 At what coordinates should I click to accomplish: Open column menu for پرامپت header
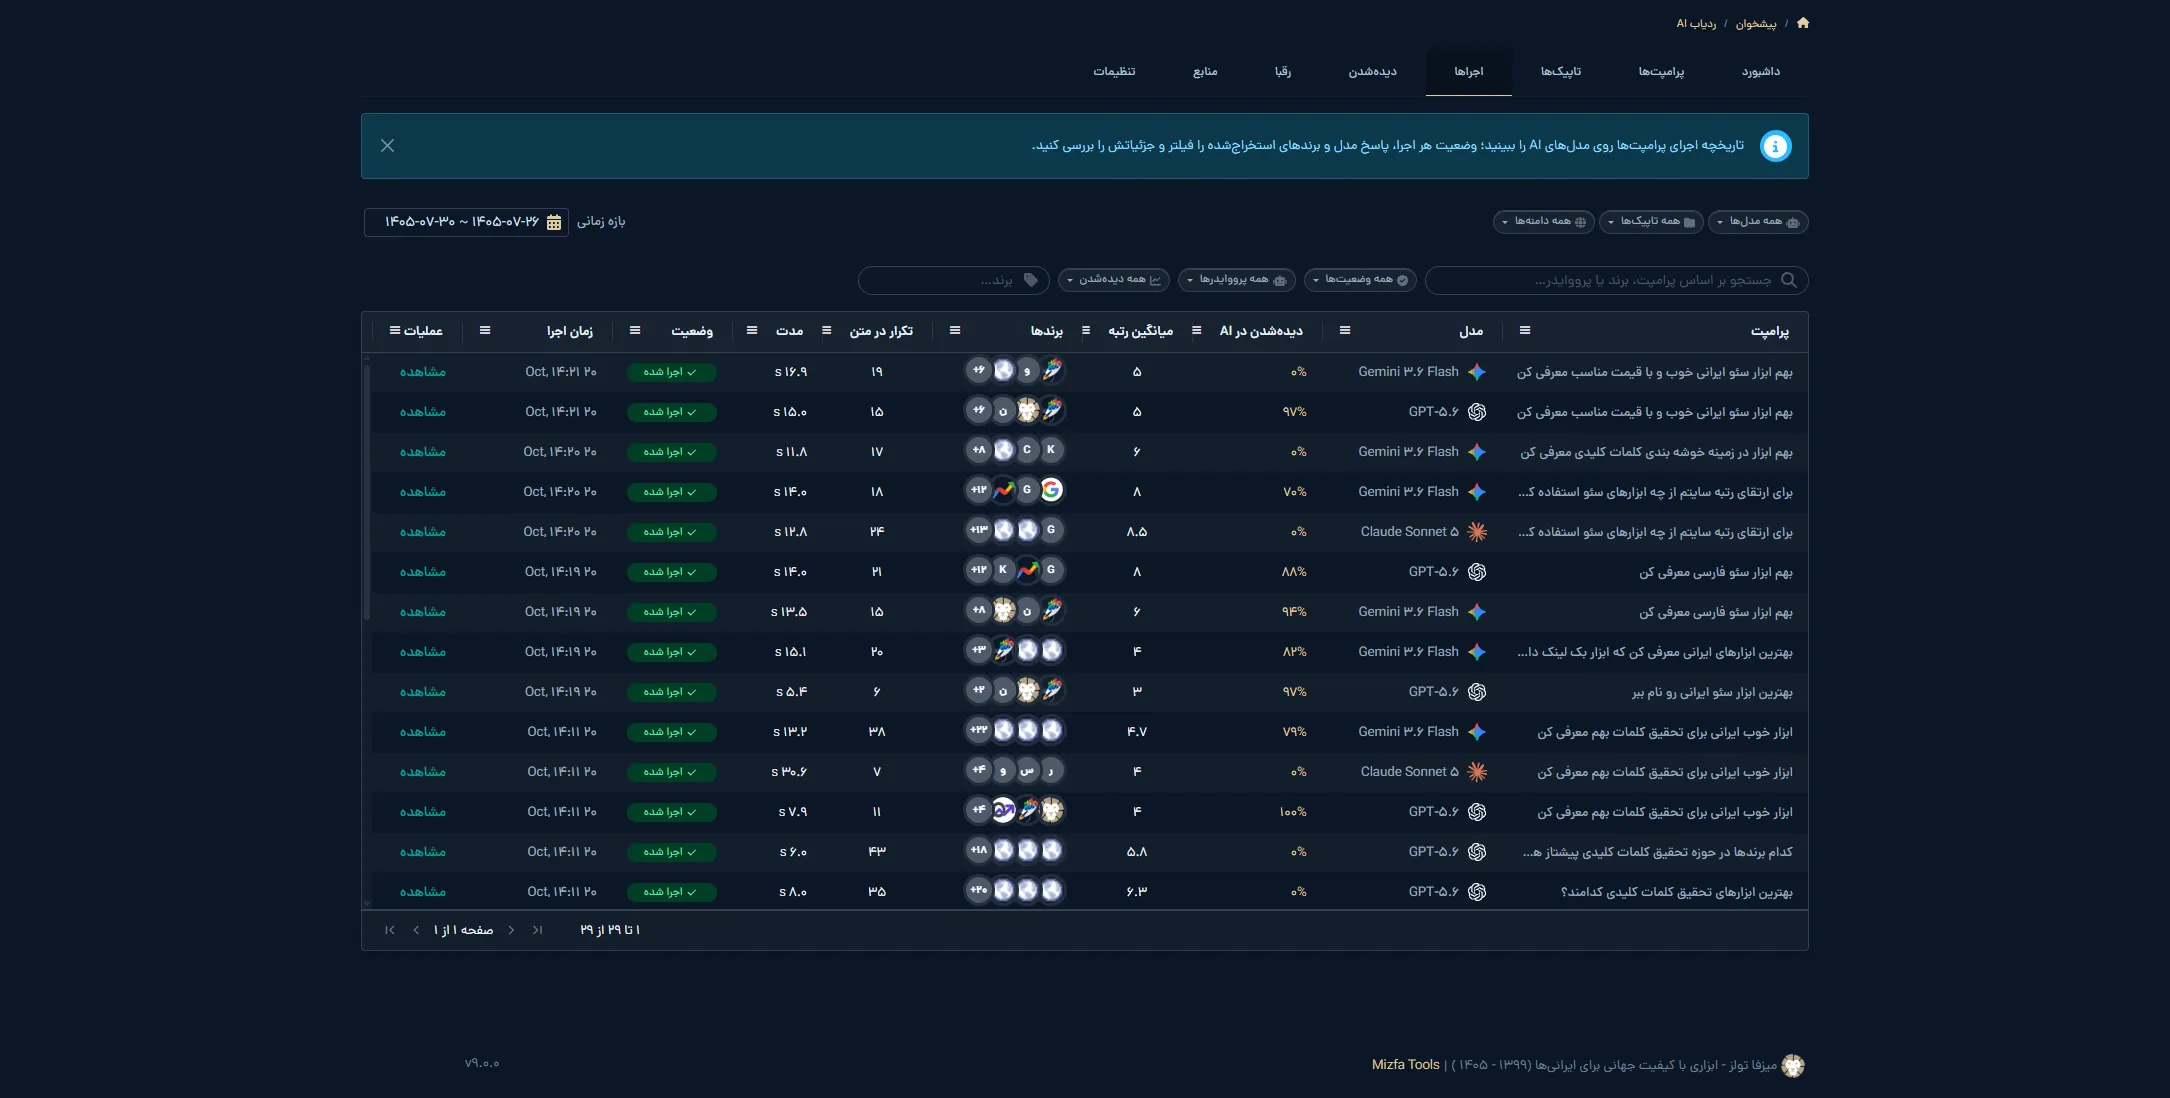1524,331
